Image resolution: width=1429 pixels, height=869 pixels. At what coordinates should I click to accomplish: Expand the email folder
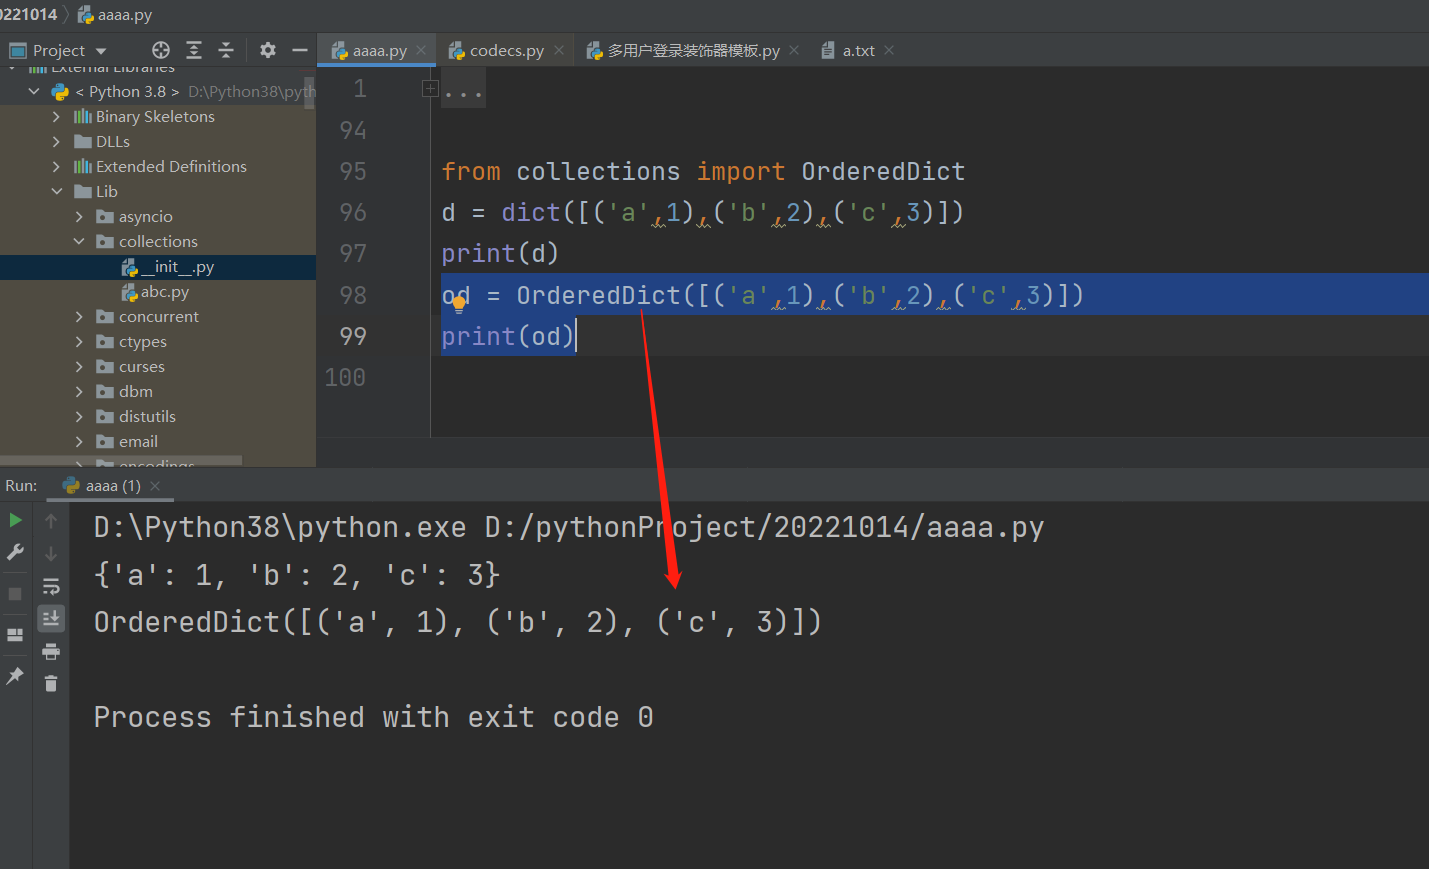pyautogui.click(x=79, y=441)
